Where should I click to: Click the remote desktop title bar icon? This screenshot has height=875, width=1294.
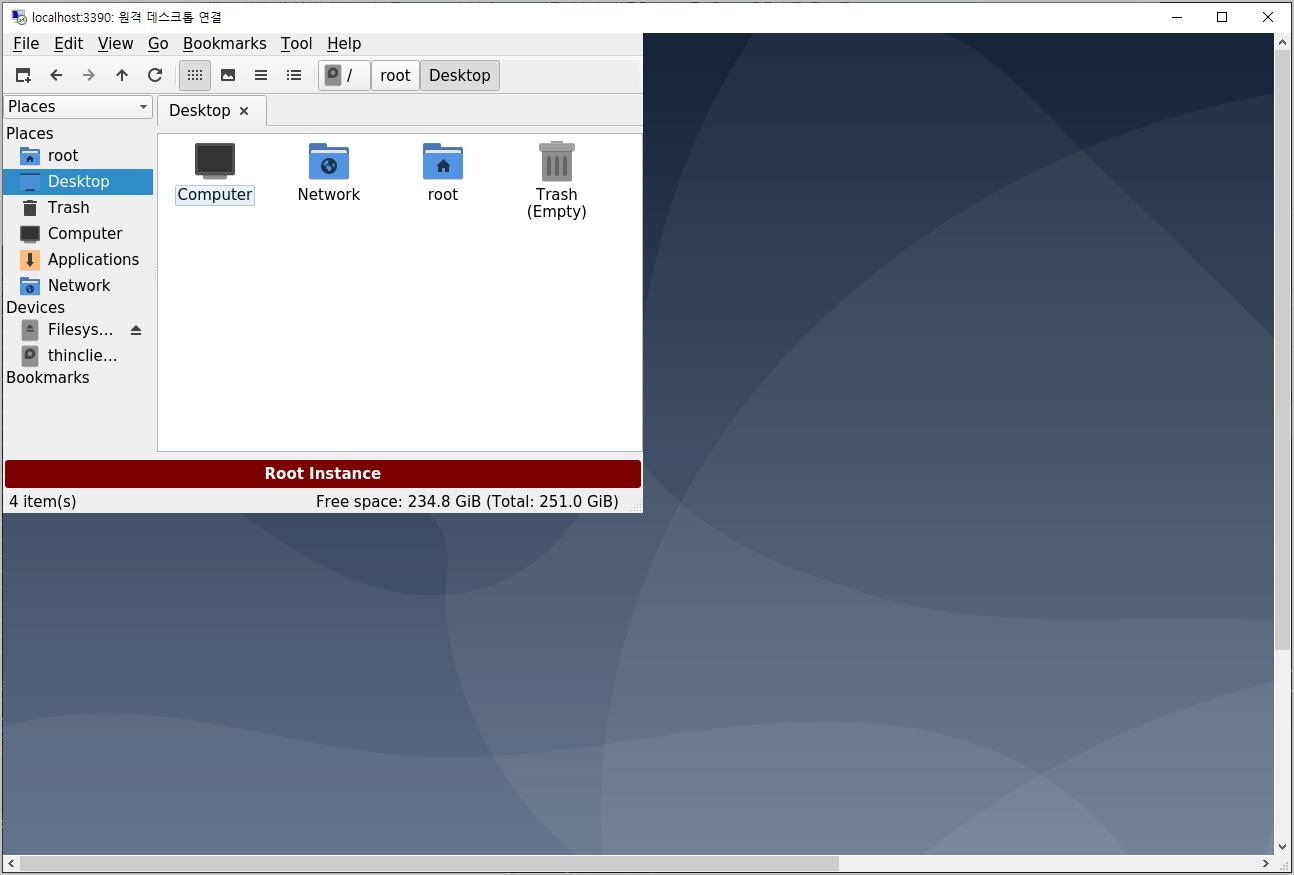tap(18, 17)
